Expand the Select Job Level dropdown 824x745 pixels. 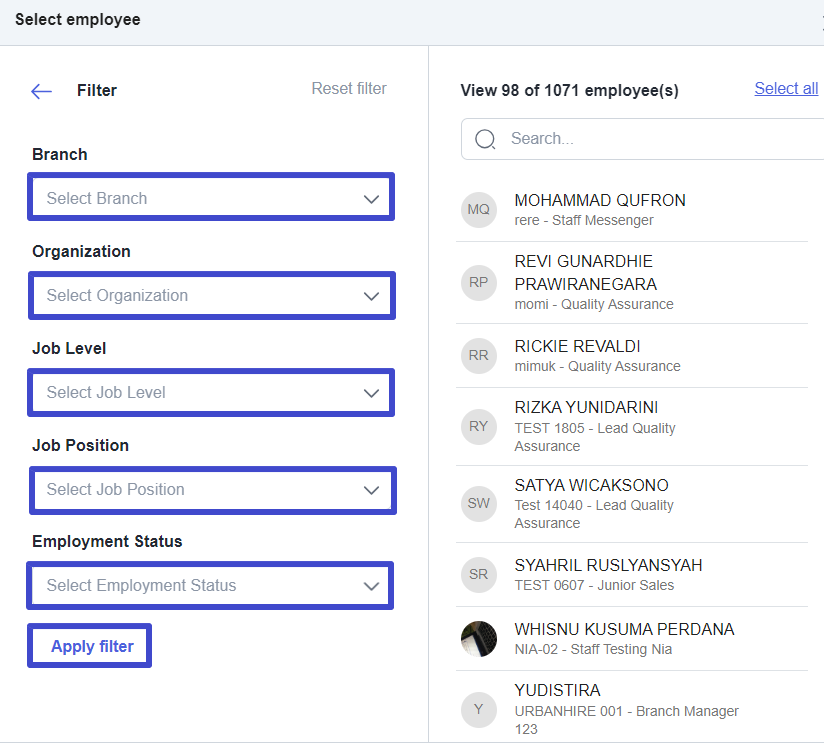coord(211,392)
